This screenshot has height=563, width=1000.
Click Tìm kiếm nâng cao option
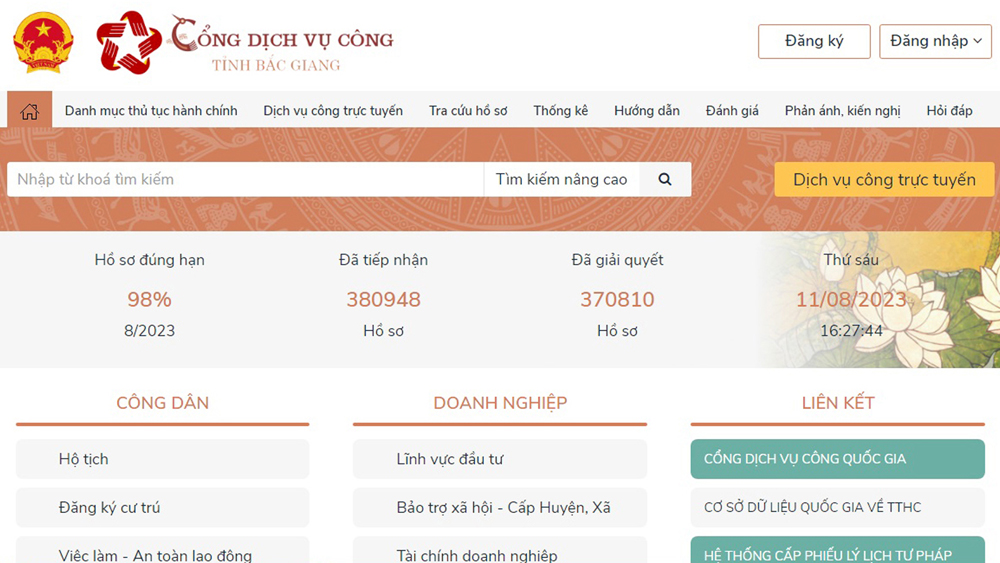[x=561, y=179]
